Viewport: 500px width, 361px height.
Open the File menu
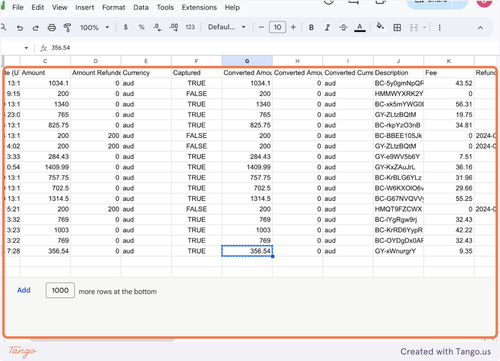pyautogui.click(x=18, y=7)
